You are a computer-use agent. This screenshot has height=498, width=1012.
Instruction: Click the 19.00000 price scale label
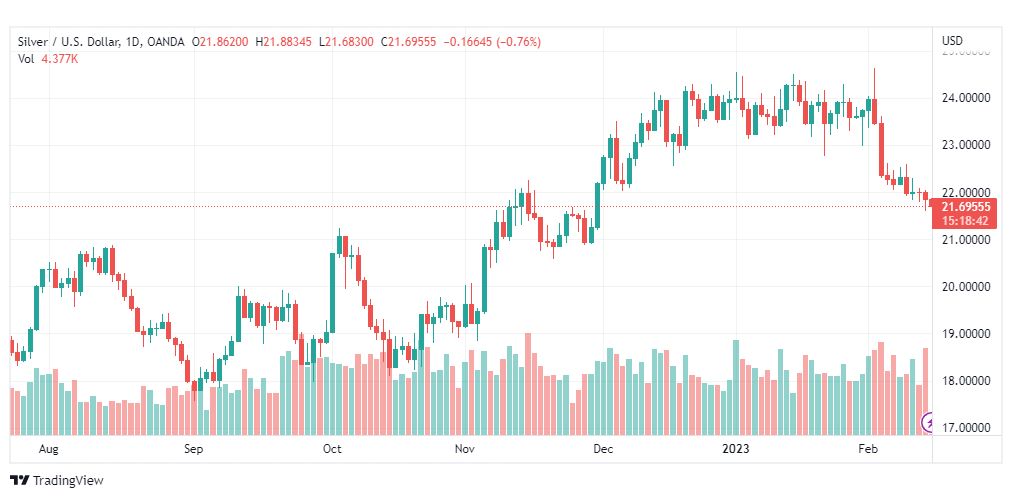965,334
